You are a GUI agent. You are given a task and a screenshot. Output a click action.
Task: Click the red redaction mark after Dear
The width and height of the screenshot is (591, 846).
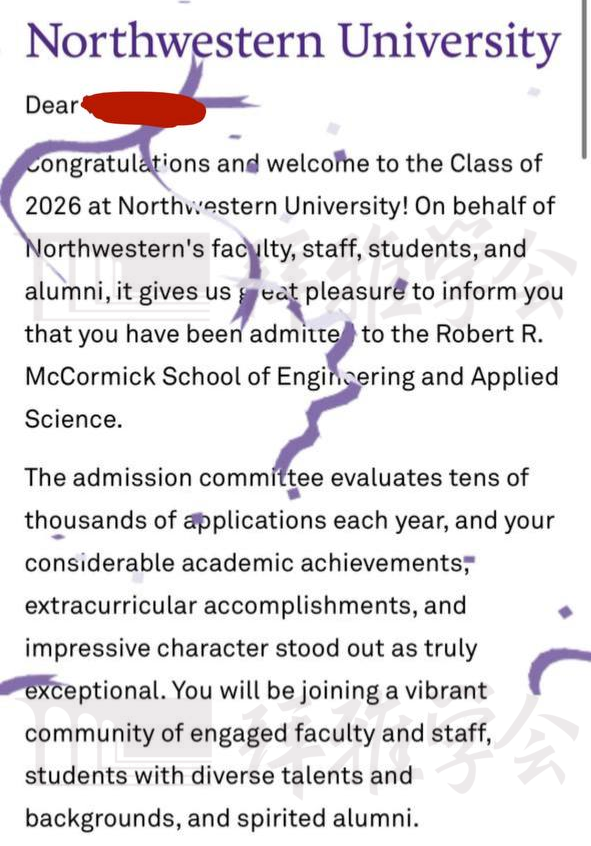click(x=143, y=110)
